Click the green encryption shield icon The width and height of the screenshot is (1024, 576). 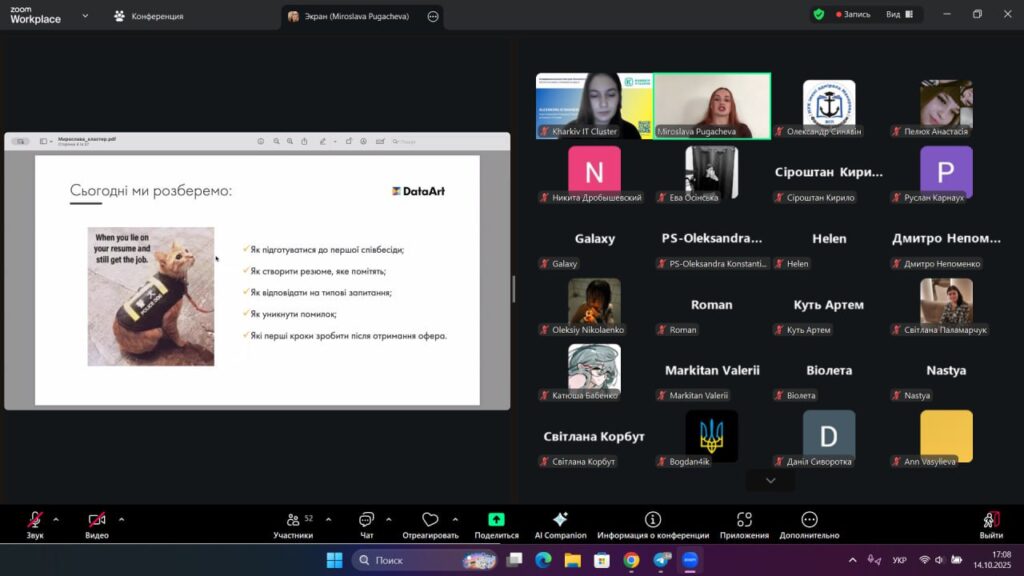(819, 15)
